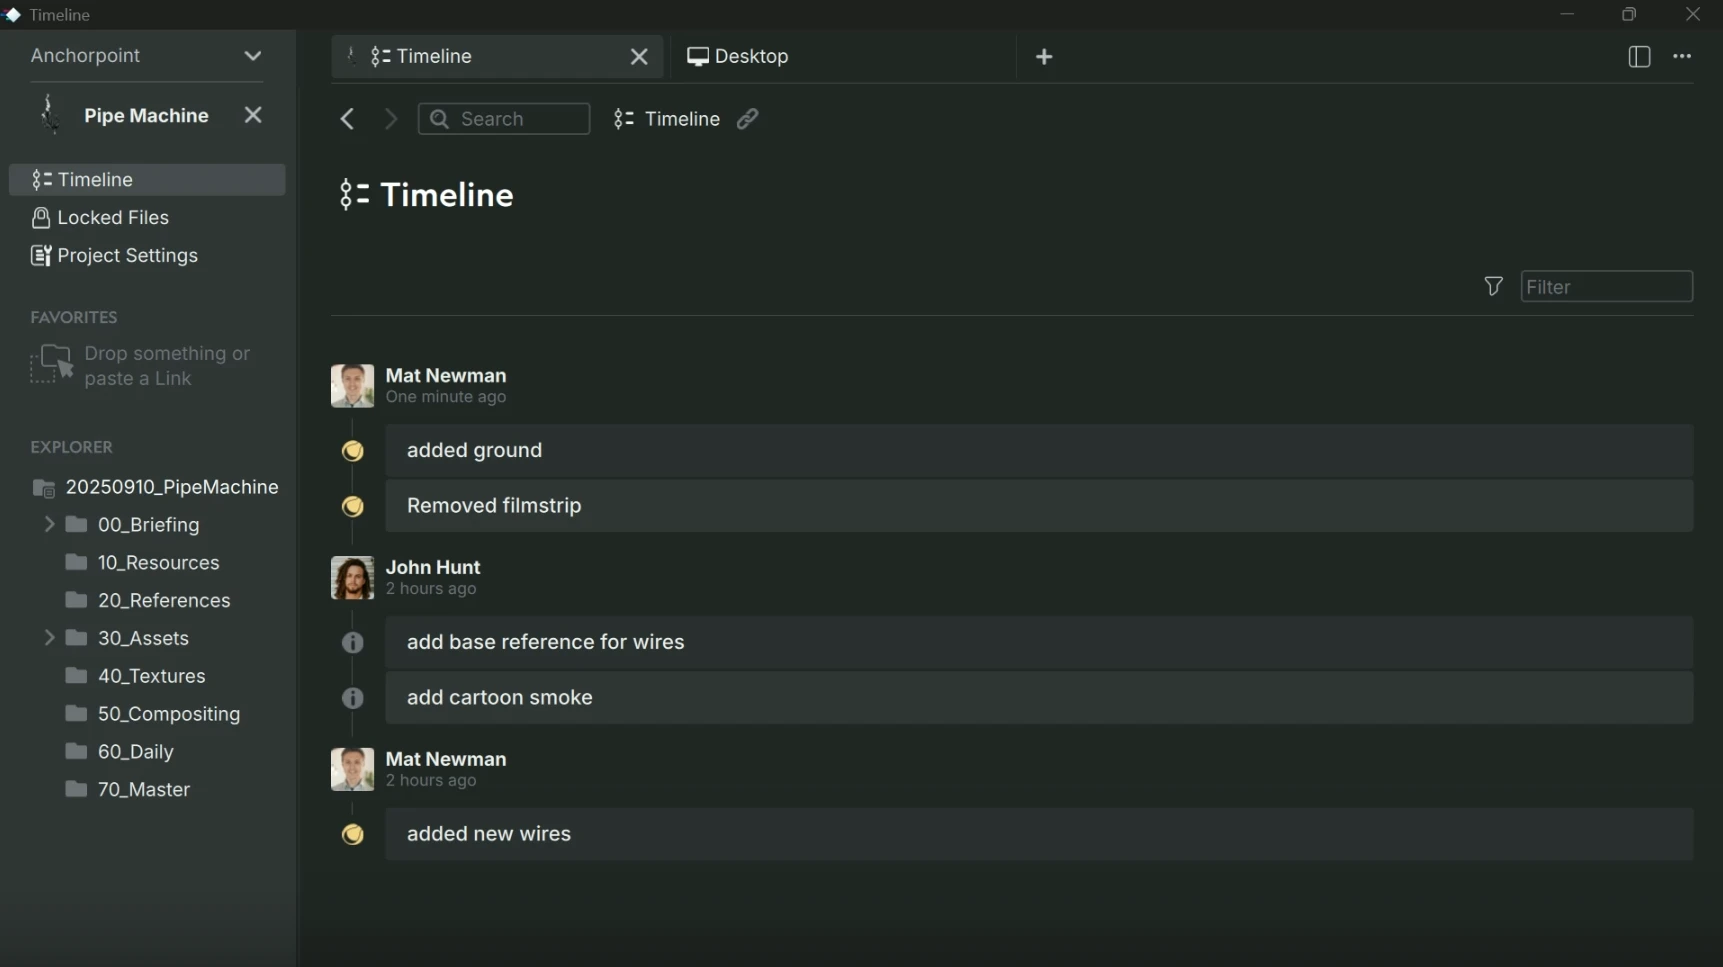Click the Desktop tab monitor icon
This screenshot has width=1723, height=967.
click(x=698, y=57)
